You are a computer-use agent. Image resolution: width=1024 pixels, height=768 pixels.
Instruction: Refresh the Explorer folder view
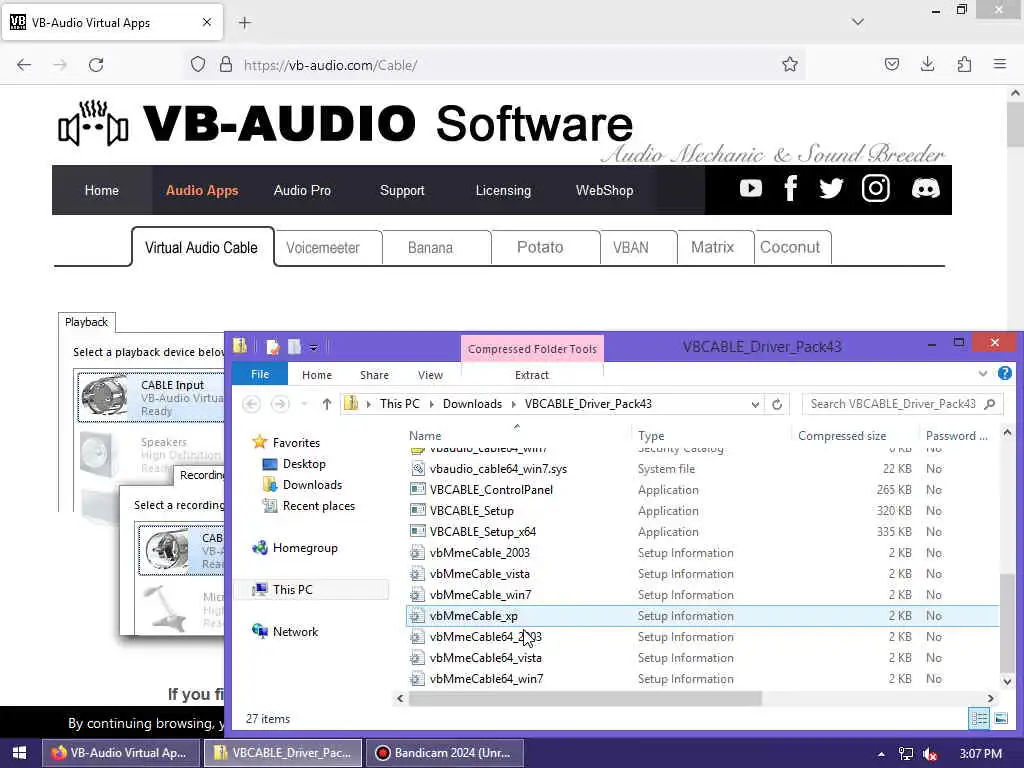pyautogui.click(x=776, y=404)
